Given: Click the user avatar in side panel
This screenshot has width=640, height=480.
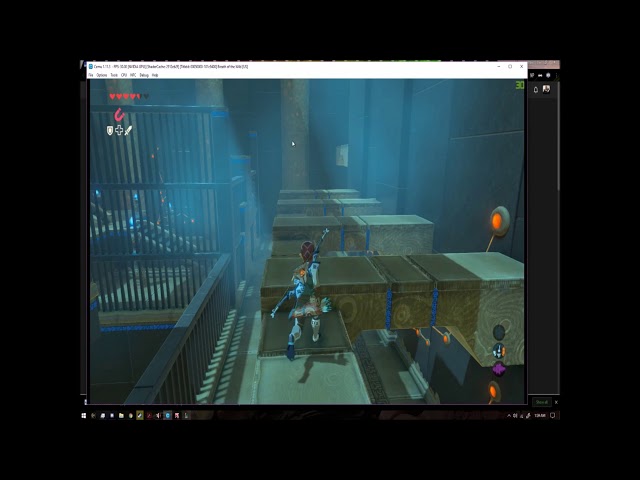Looking at the screenshot, I should click(546, 89).
